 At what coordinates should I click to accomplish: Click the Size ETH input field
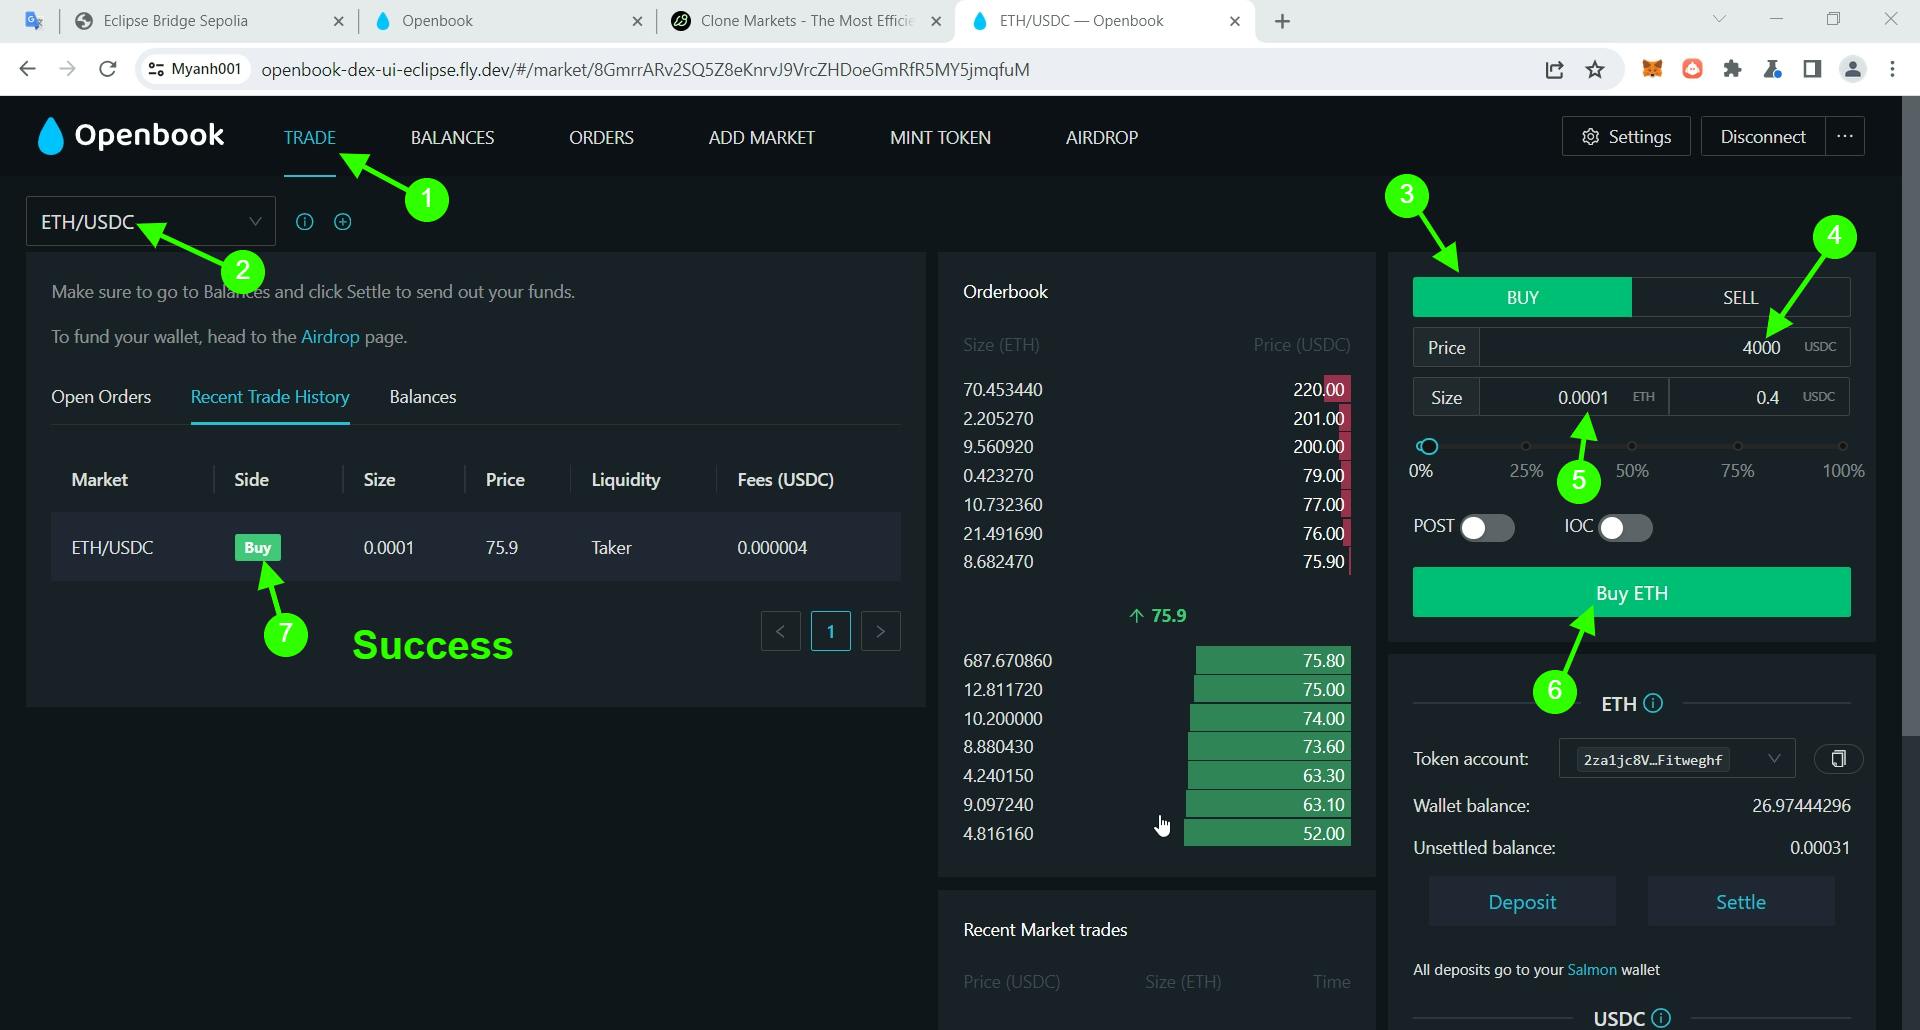1573,397
